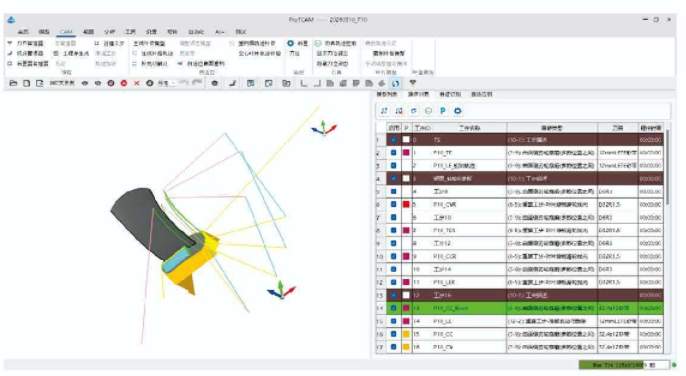Uncheck the enable checkbox for row TS

pos(393,140)
